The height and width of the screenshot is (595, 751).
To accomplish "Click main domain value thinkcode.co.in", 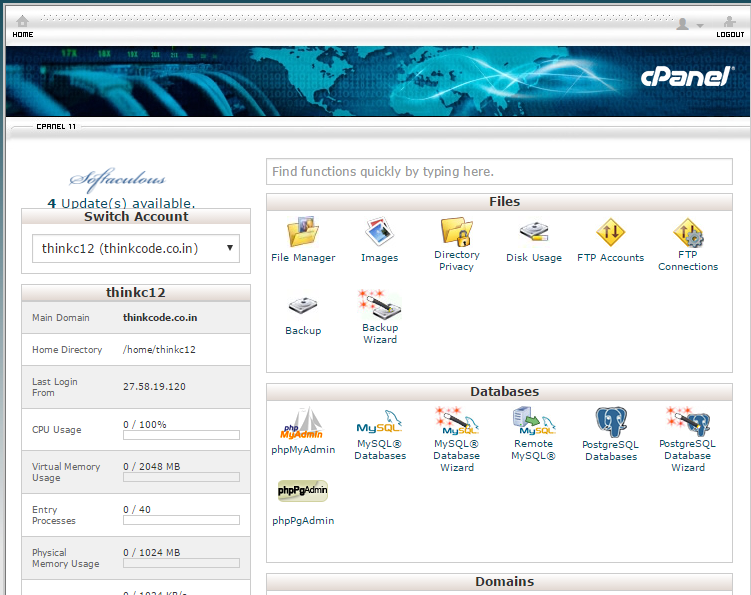I will pyautogui.click(x=160, y=318).
